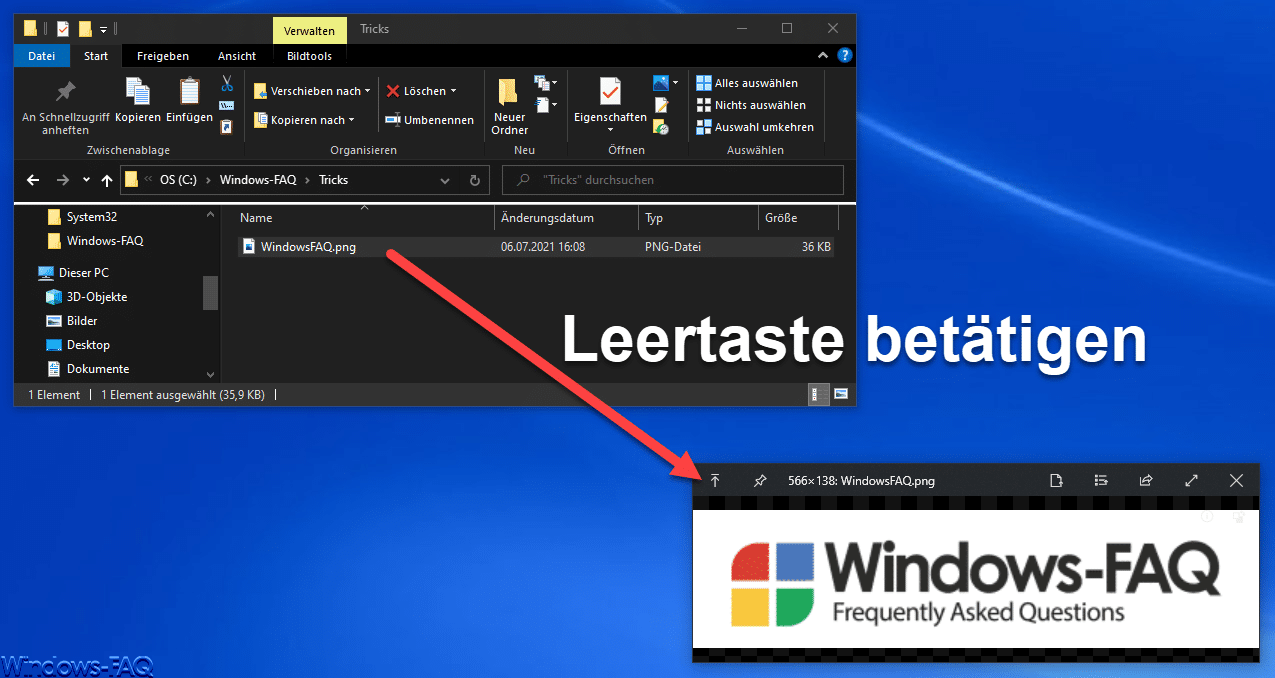Open the Bildtools tab

[x=309, y=56]
